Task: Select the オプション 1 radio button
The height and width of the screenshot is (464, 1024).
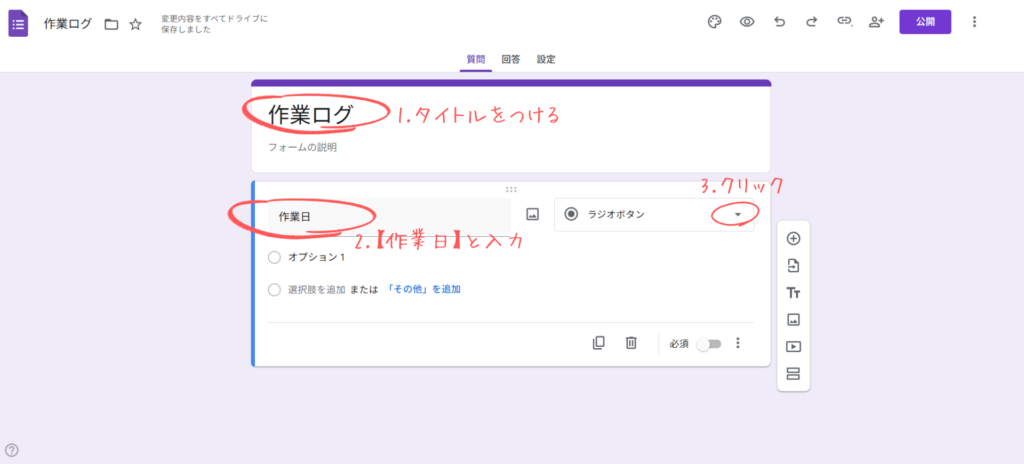Action: [274, 257]
